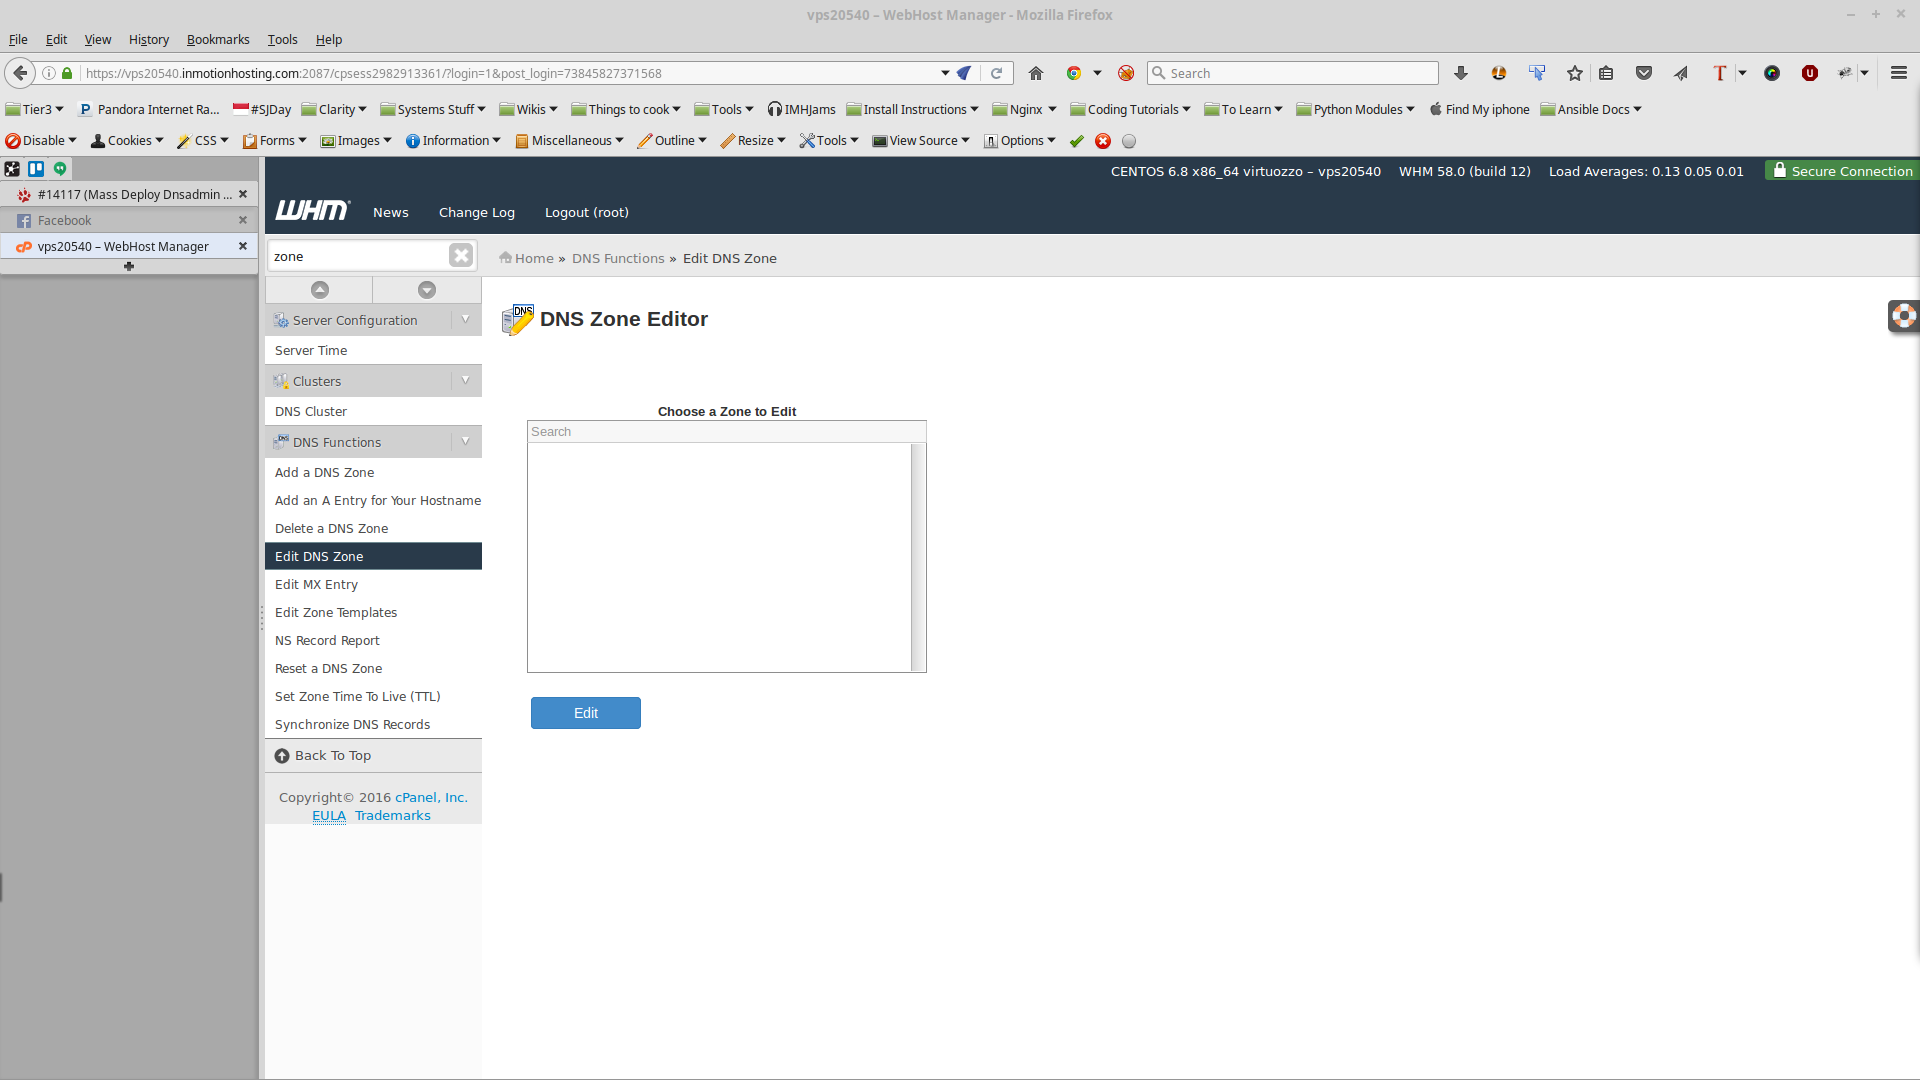Open the Disable developer toolbar dropdown
The height and width of the screenshot is (1080, 1920).
41,141
